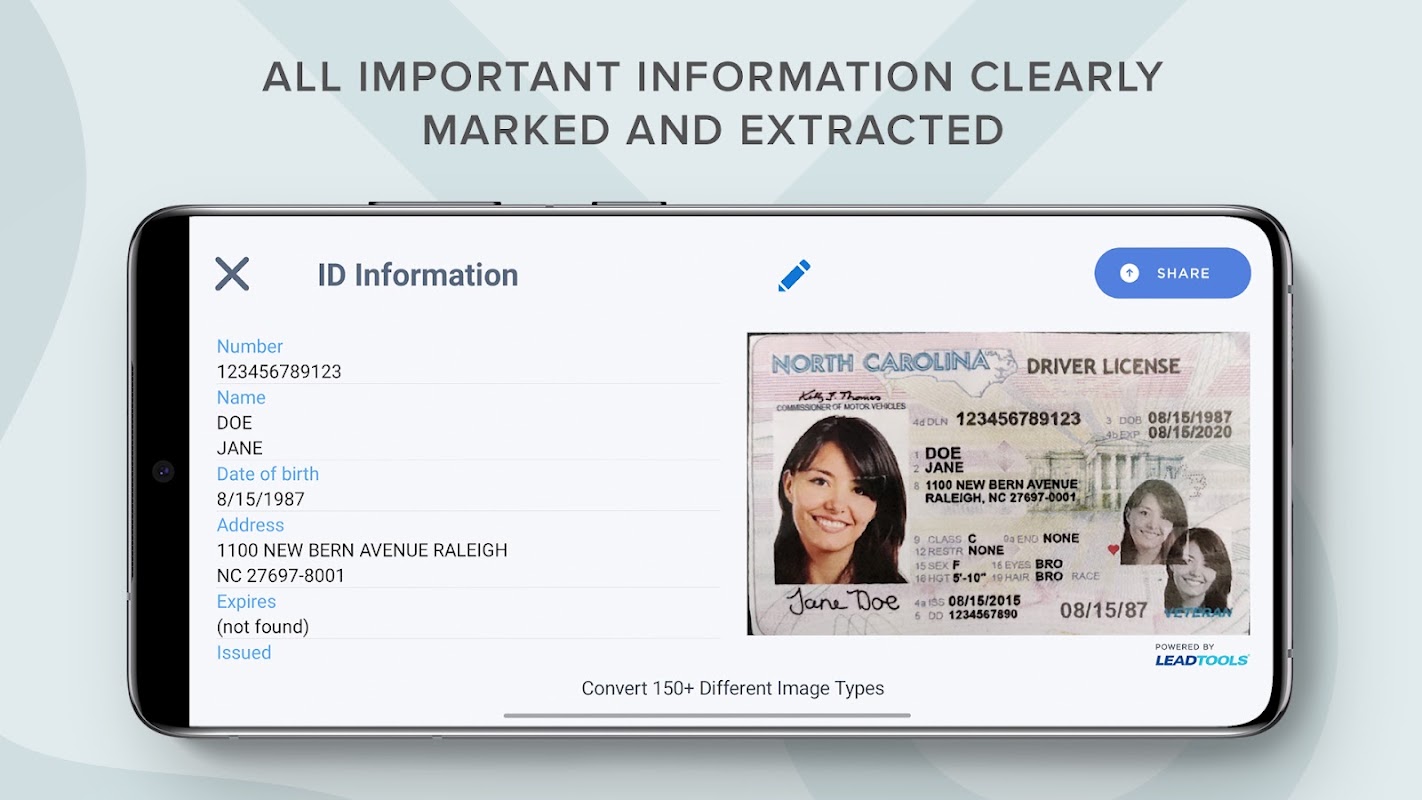This screenshot has width=1422, height=800.
Task: Tap the Jane Doe signature on the license
Action: [843, 600]
